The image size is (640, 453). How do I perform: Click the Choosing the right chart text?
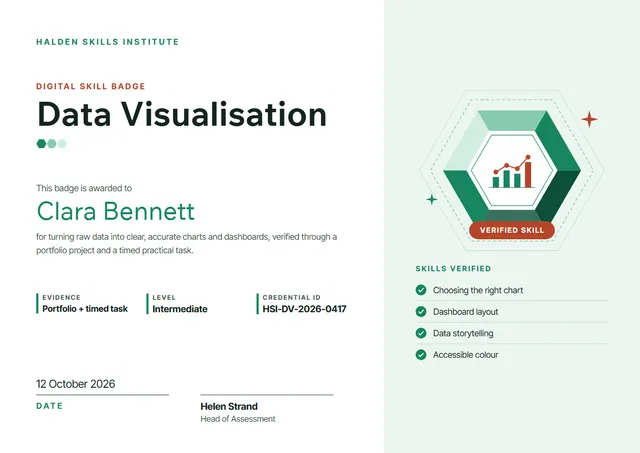click(x=478, y=290)
